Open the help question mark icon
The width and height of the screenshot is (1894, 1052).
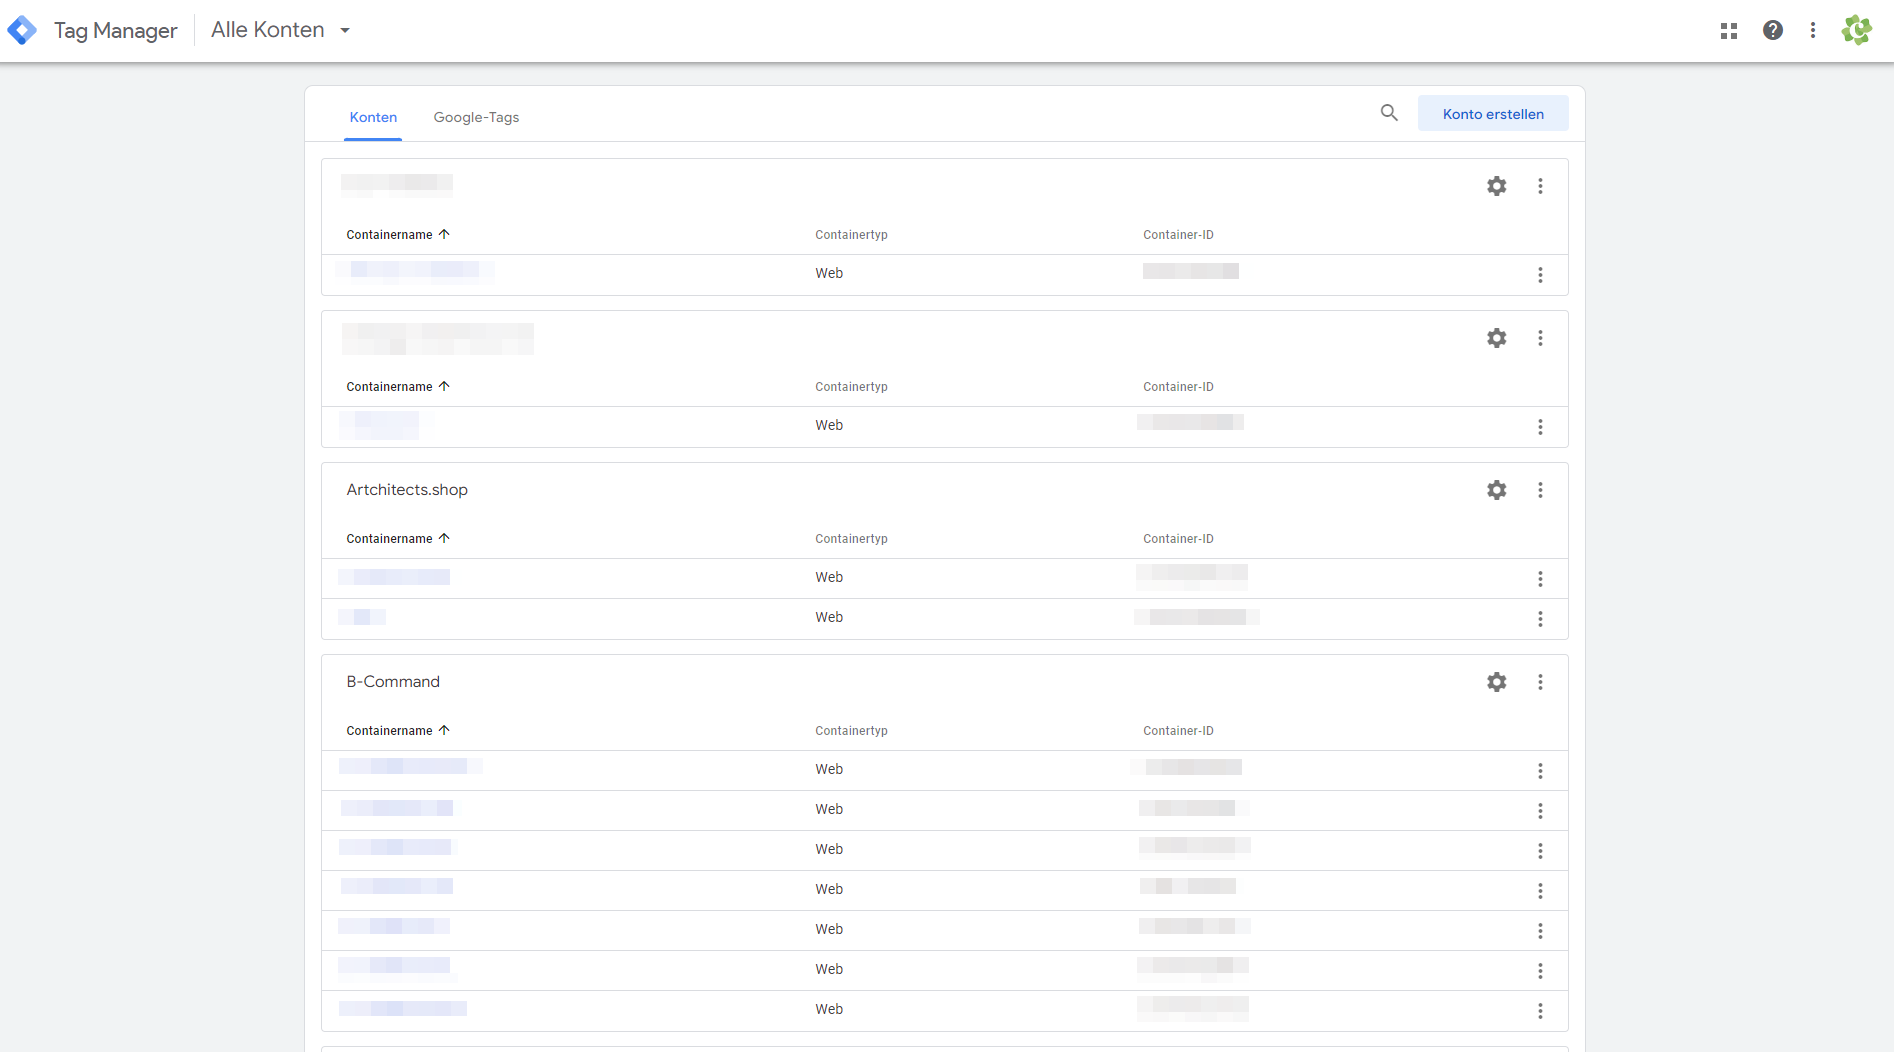(x=1773, y=31)
